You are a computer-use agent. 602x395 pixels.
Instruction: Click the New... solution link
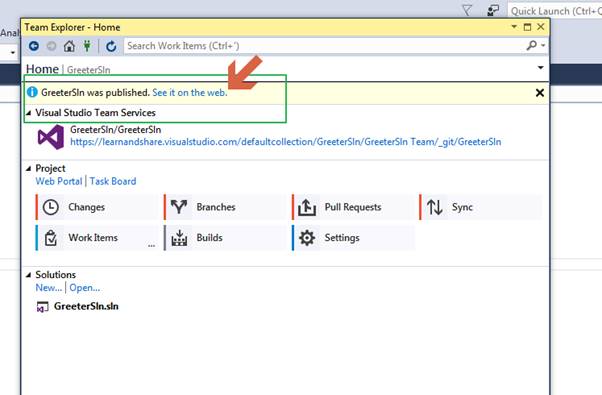(48, 288)
